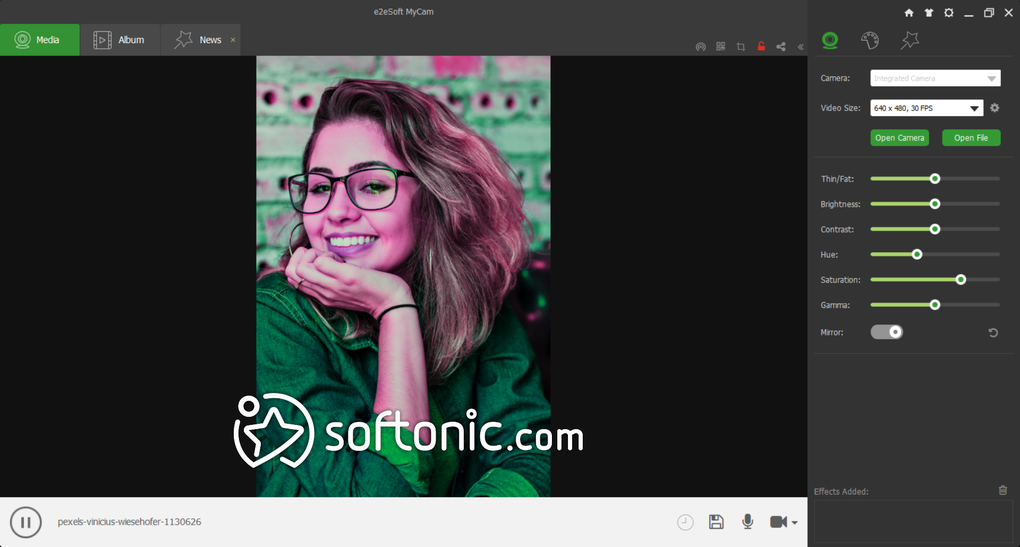Close the News tab
The height and width of the screenshot is (547, 1020).
pos(233,40)
